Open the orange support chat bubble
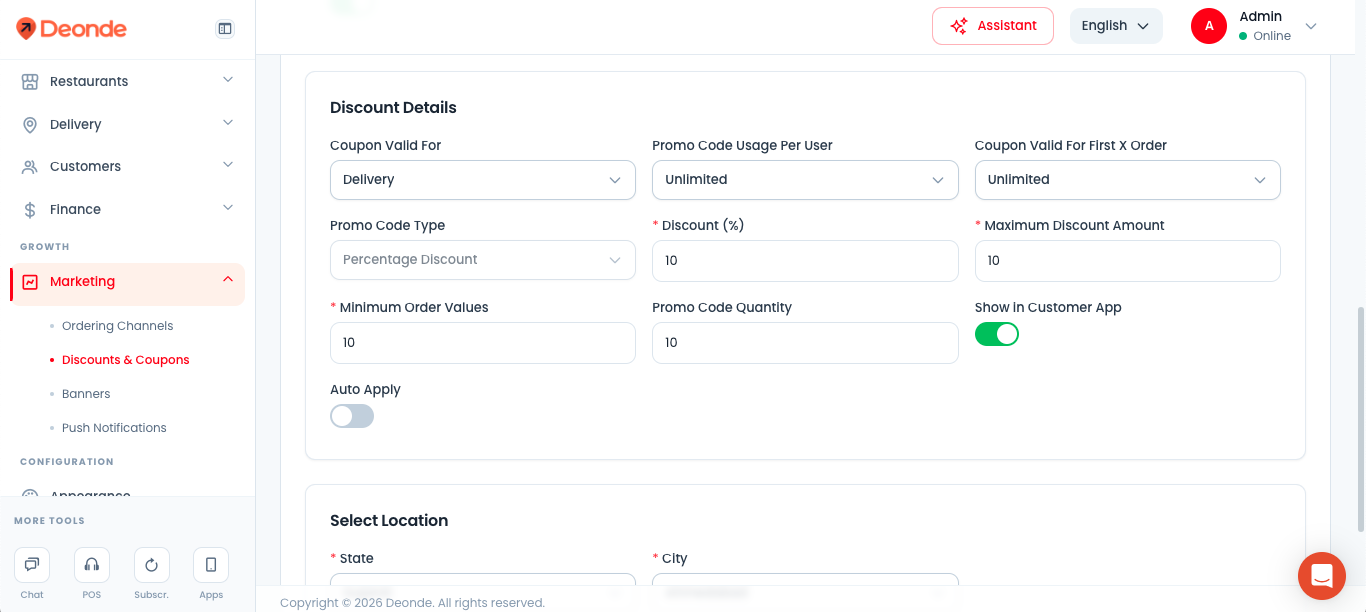 [x=1322, y=576]
